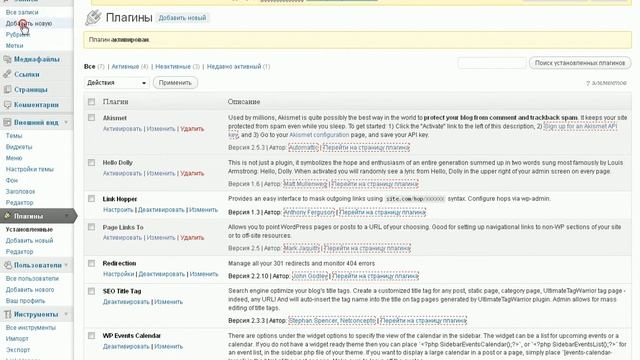640x360 pixels.
Task: Open John Godley author link
Action: (x=310, y=276)
